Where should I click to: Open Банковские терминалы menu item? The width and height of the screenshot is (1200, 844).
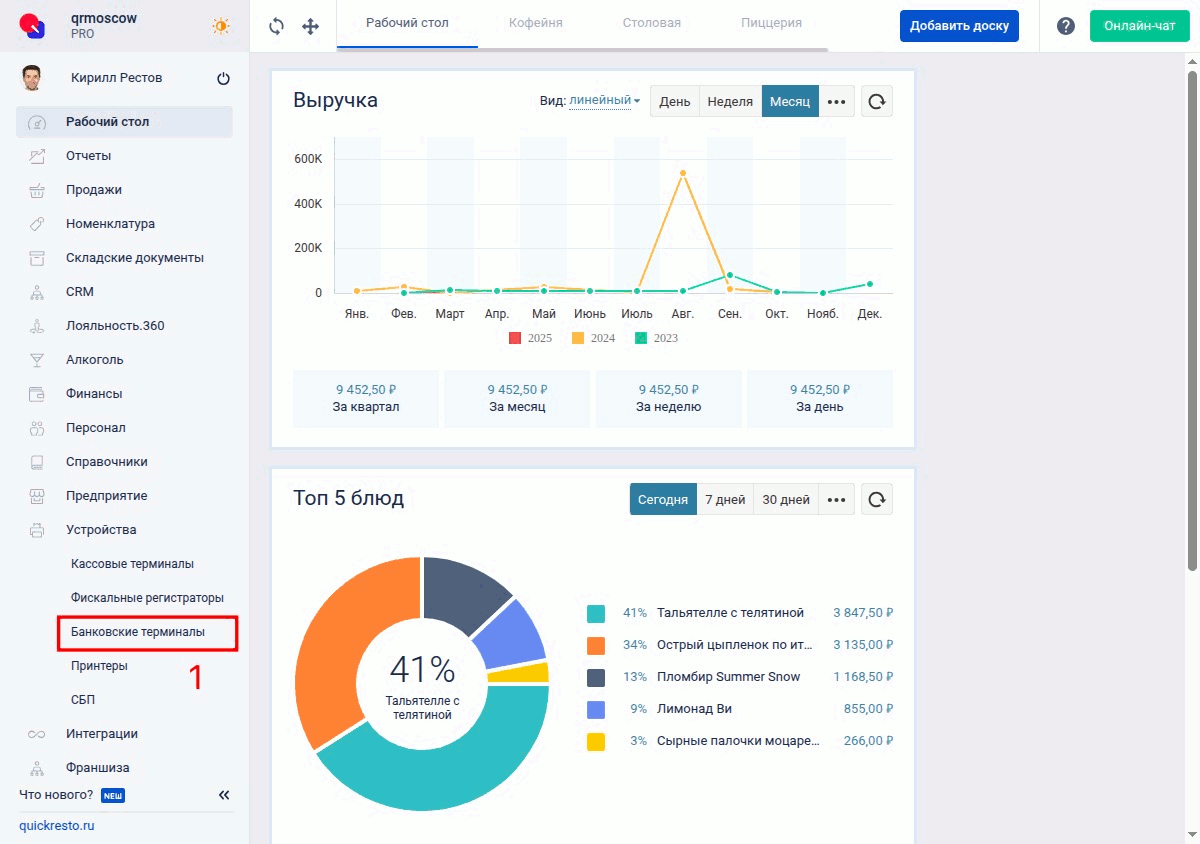[138, 632]
